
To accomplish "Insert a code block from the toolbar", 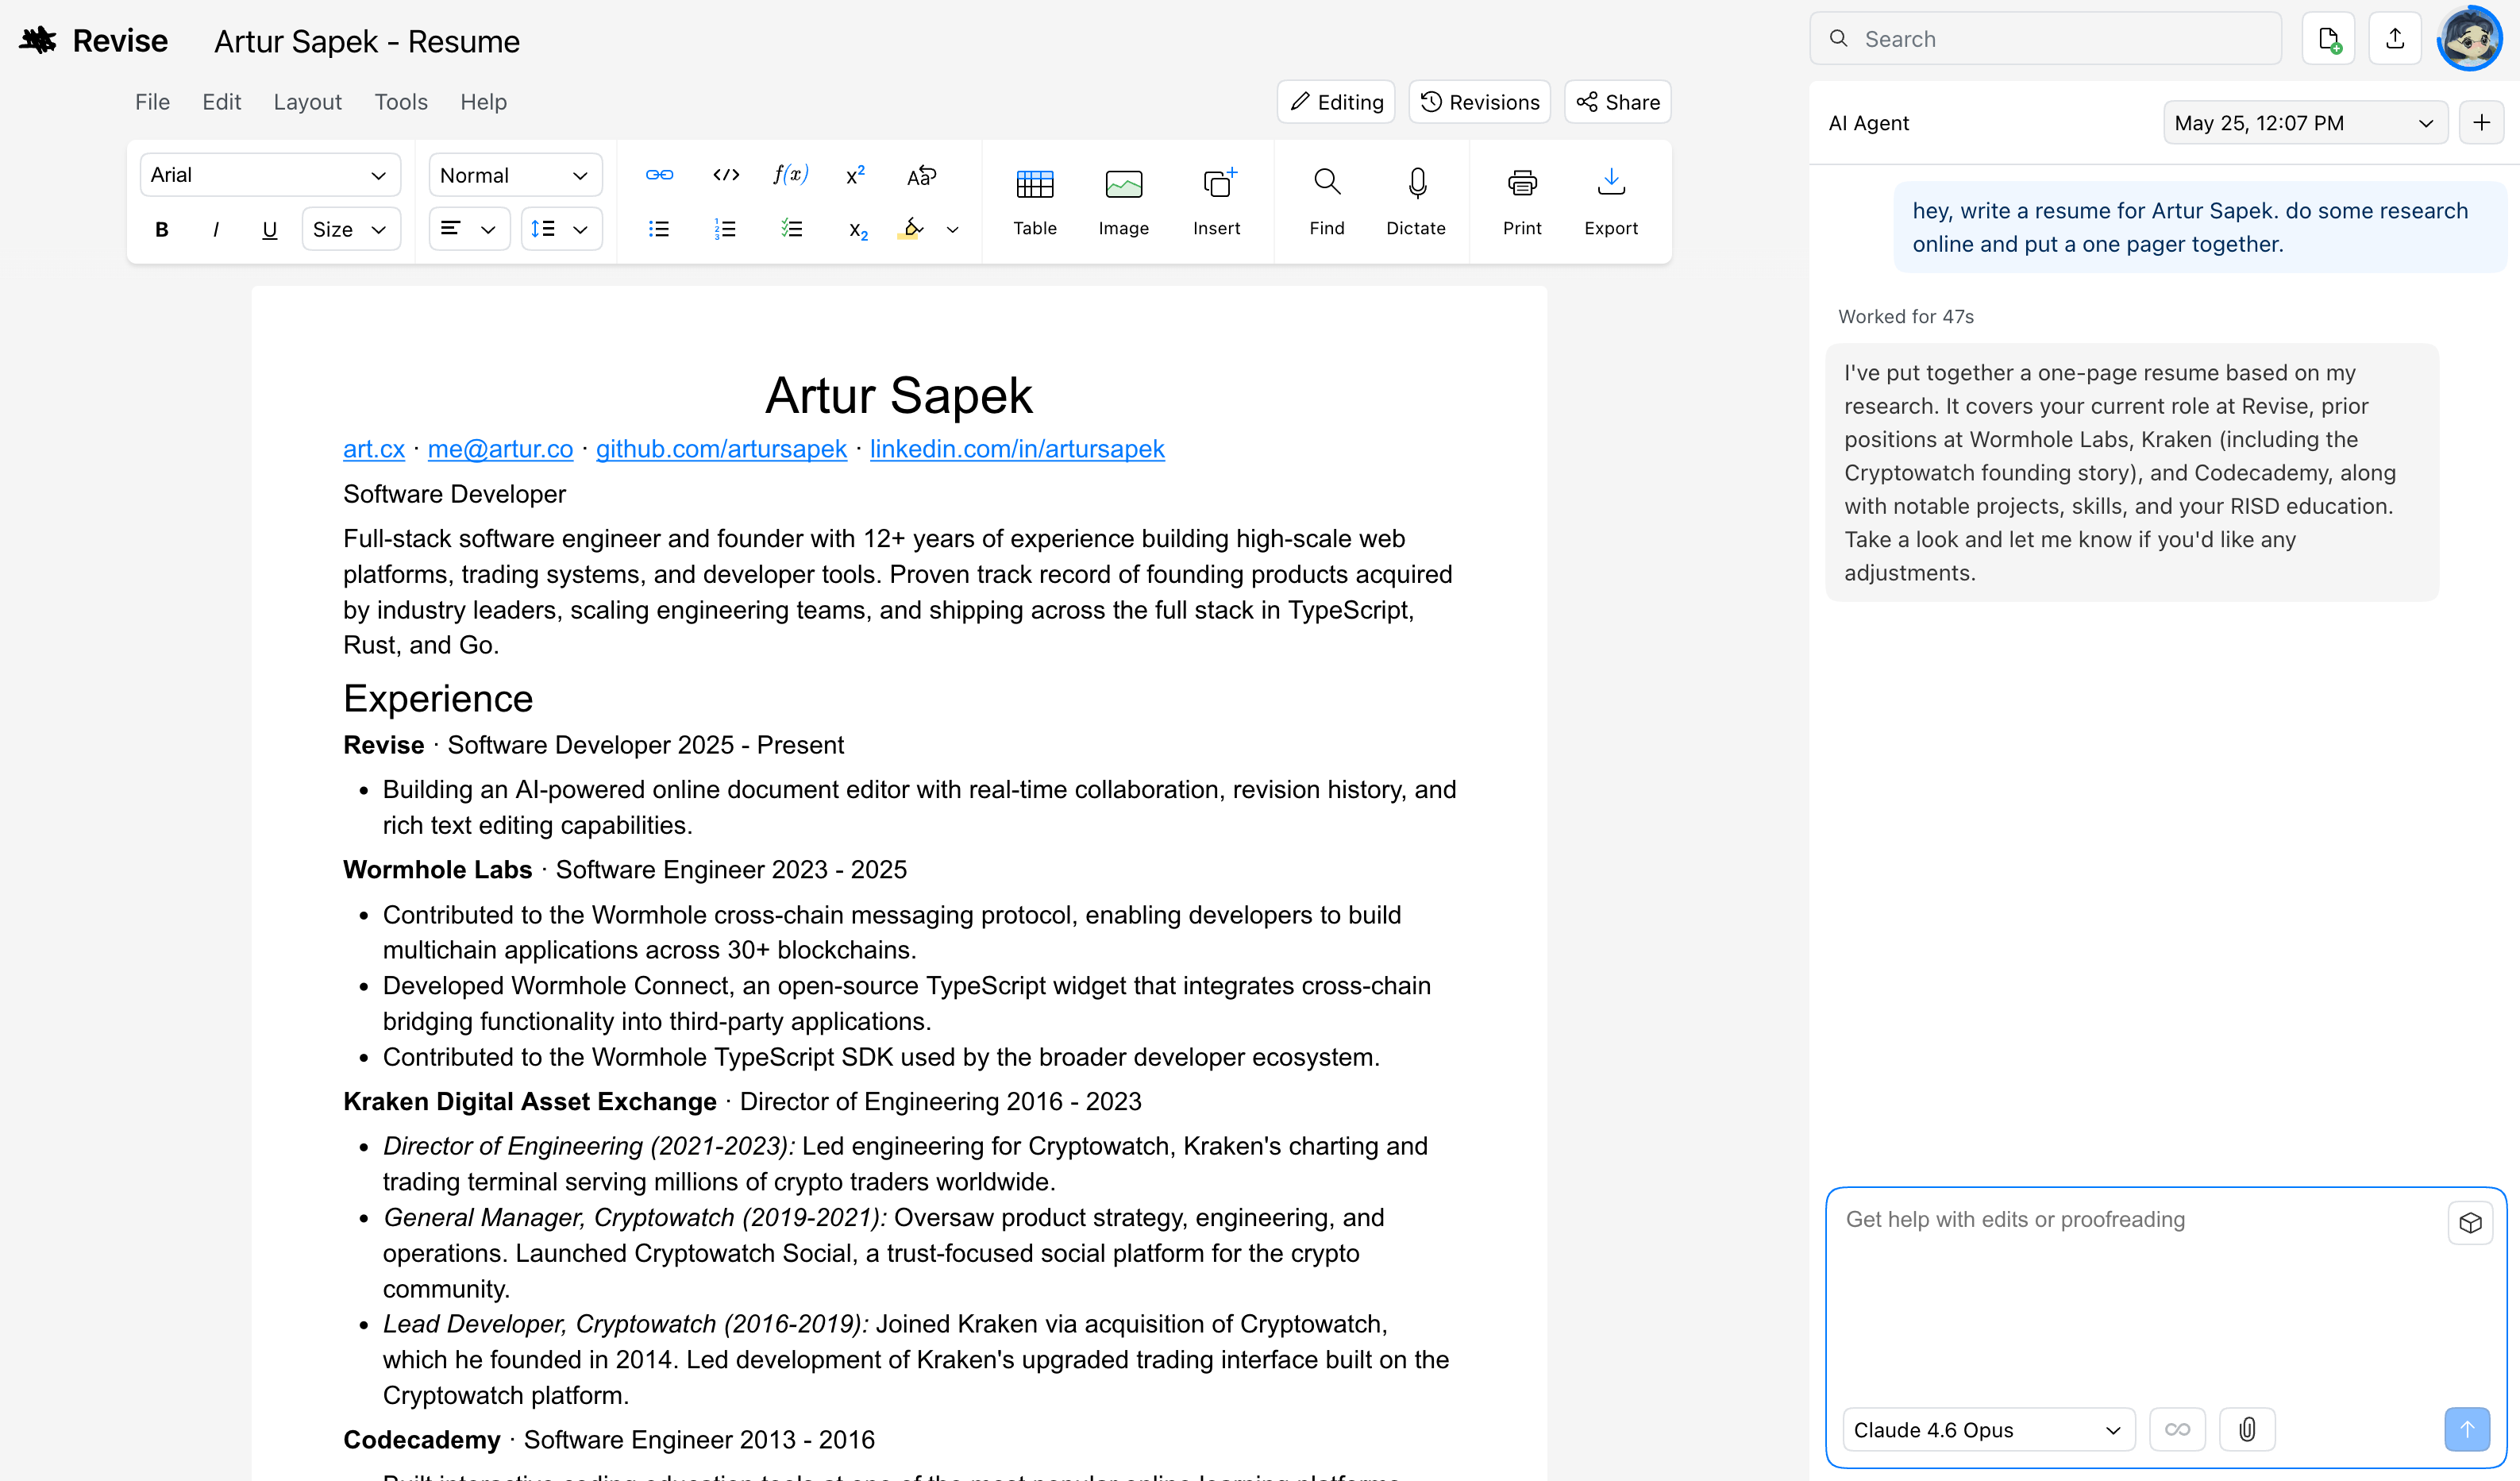I will click(x=726, y=175).
